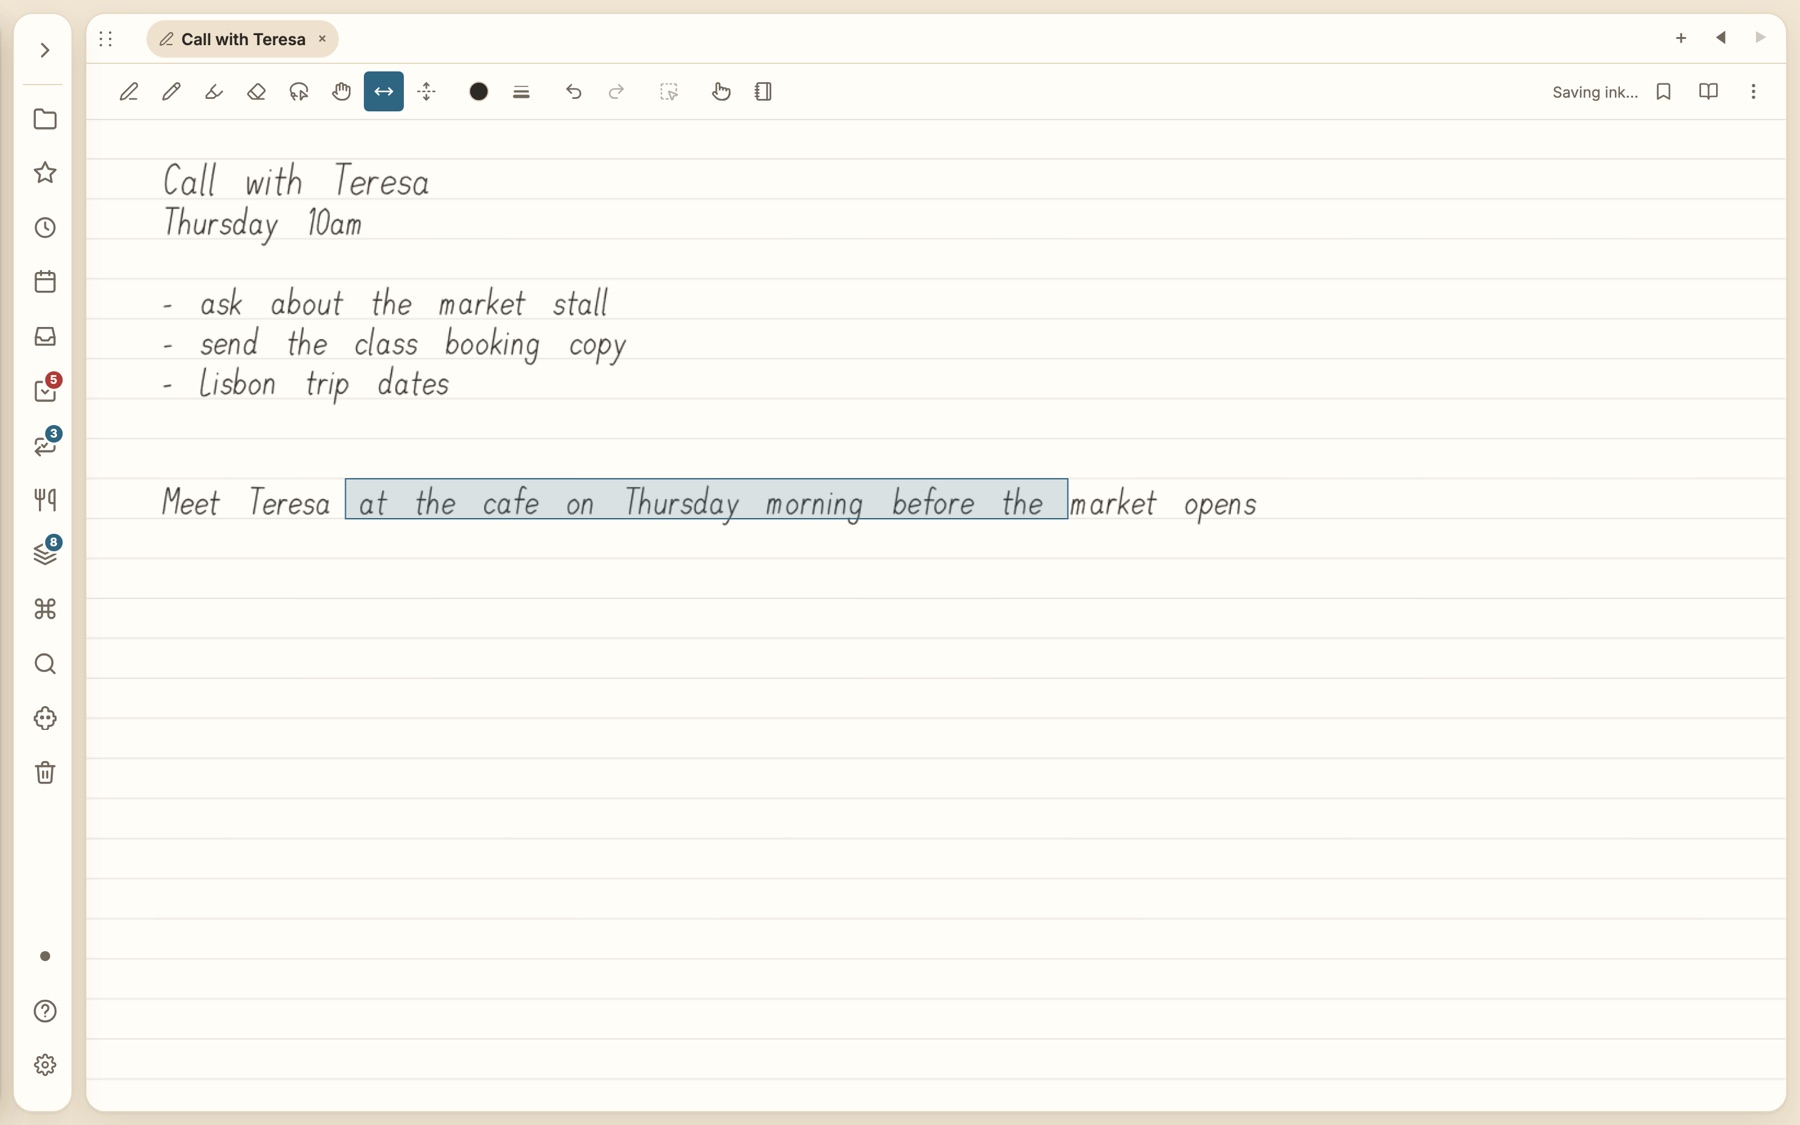The width and height of the screenshot is (1800, 1125).
Task: Open sync icon with badge 3
Action: (45, 446)
